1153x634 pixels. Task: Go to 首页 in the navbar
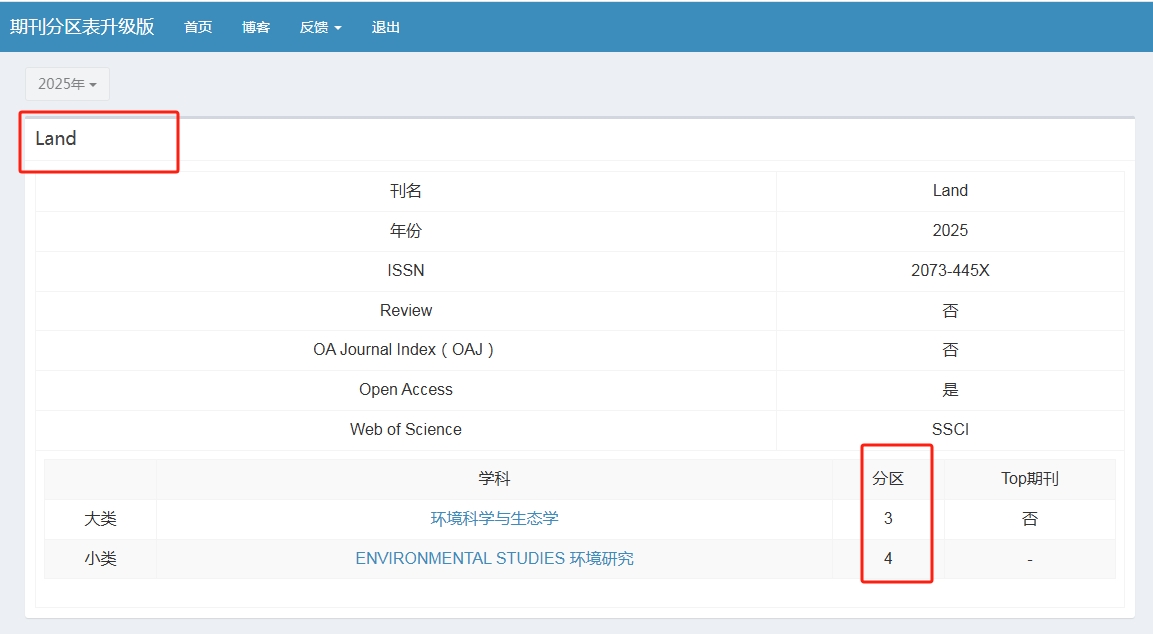(198, 27)
